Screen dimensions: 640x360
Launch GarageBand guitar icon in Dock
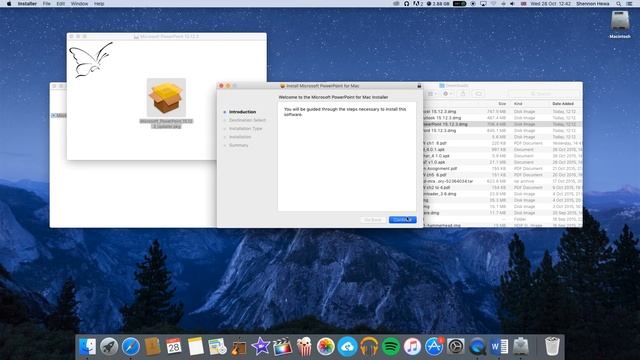pyautogui.click(x=239, y=347)
